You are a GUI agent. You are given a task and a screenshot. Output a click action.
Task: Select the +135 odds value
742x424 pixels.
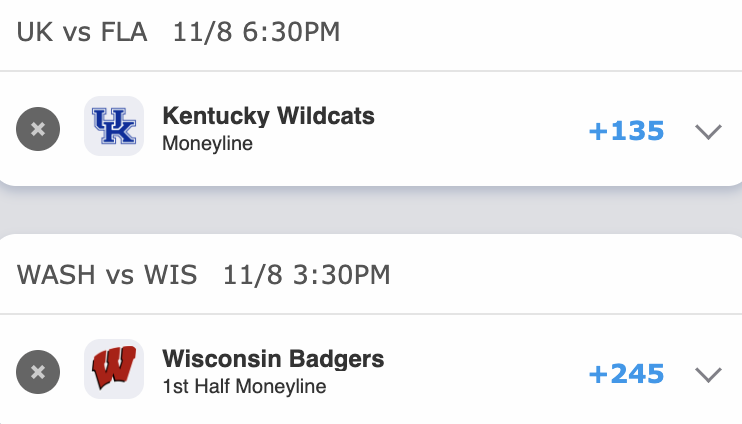(627, 131)
